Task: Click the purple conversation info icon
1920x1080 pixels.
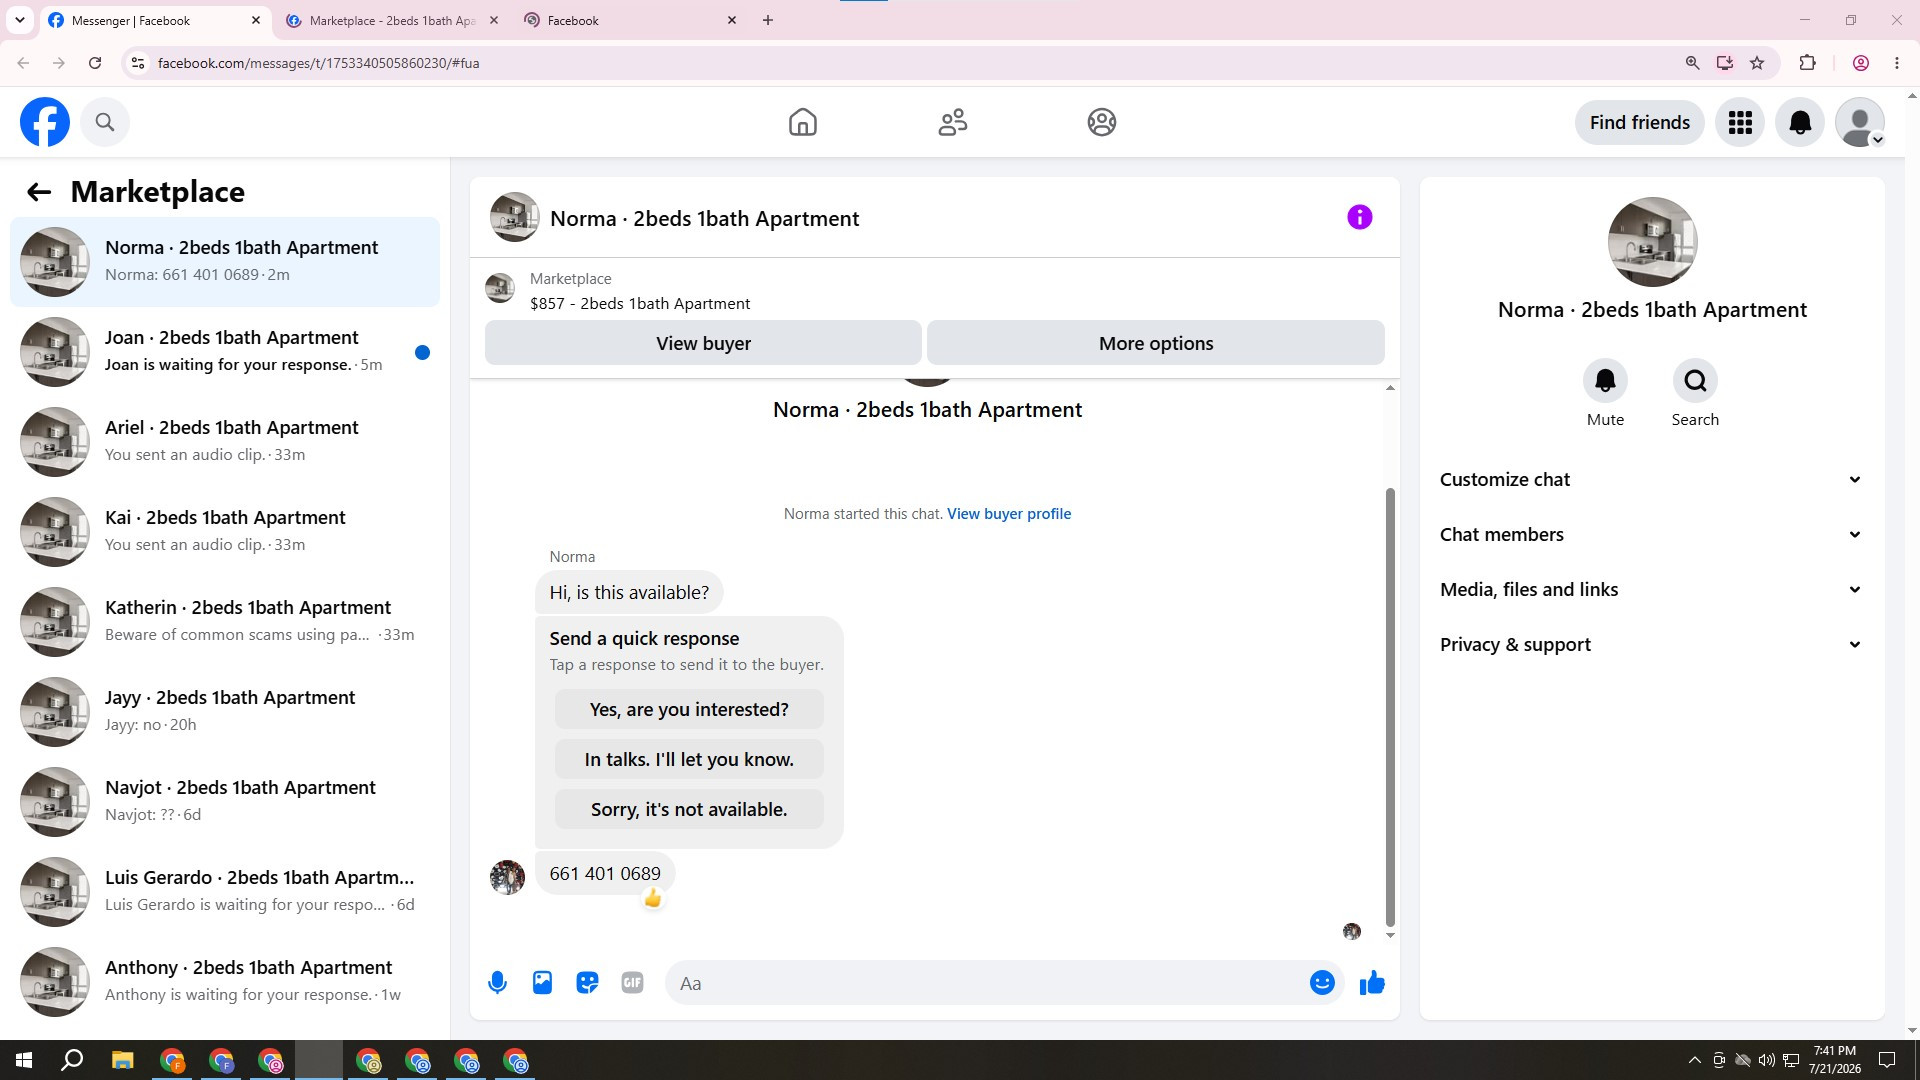Action: tap(1359, 217)
